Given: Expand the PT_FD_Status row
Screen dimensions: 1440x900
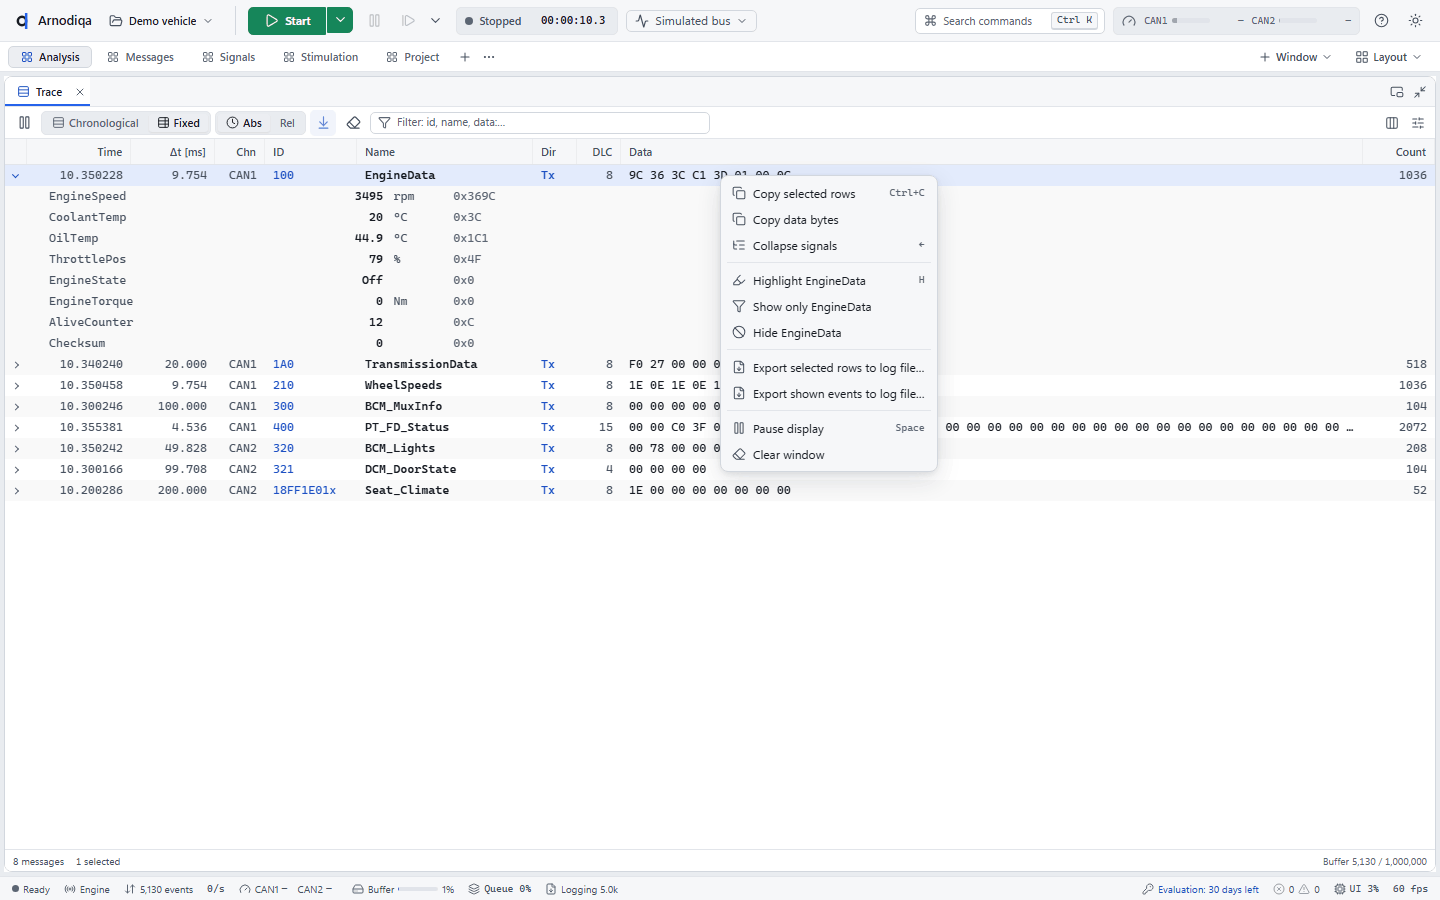Looking at the screenshot, I should click(x=16, y=427).
